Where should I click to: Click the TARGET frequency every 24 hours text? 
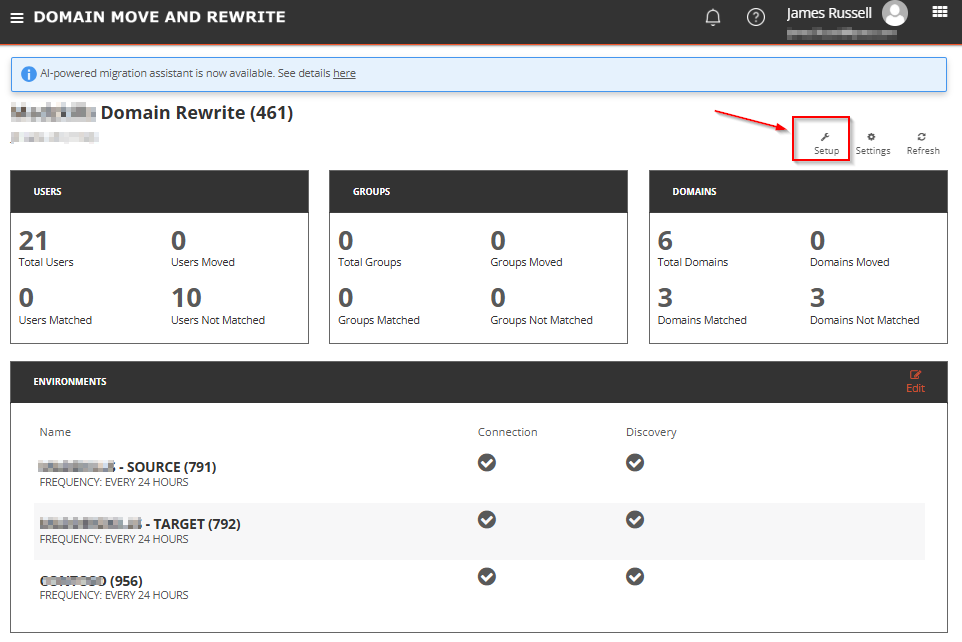coord(114,540)
